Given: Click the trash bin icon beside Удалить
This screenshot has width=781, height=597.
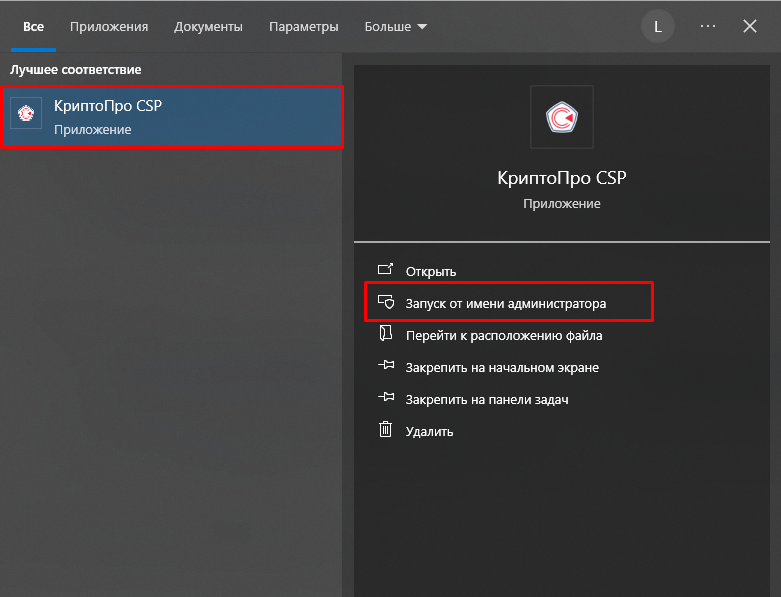Looking at the screenshot, I should (385, 431).
